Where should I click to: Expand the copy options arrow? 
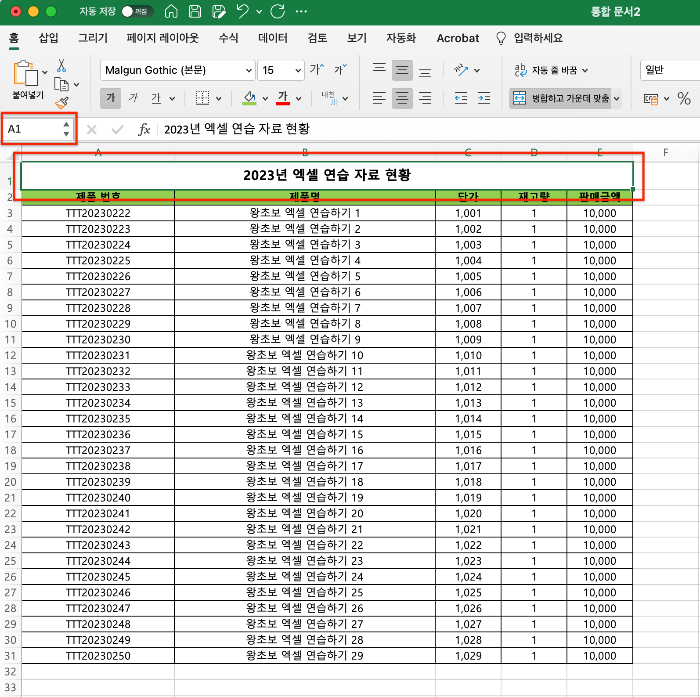(x=77, y=84)
